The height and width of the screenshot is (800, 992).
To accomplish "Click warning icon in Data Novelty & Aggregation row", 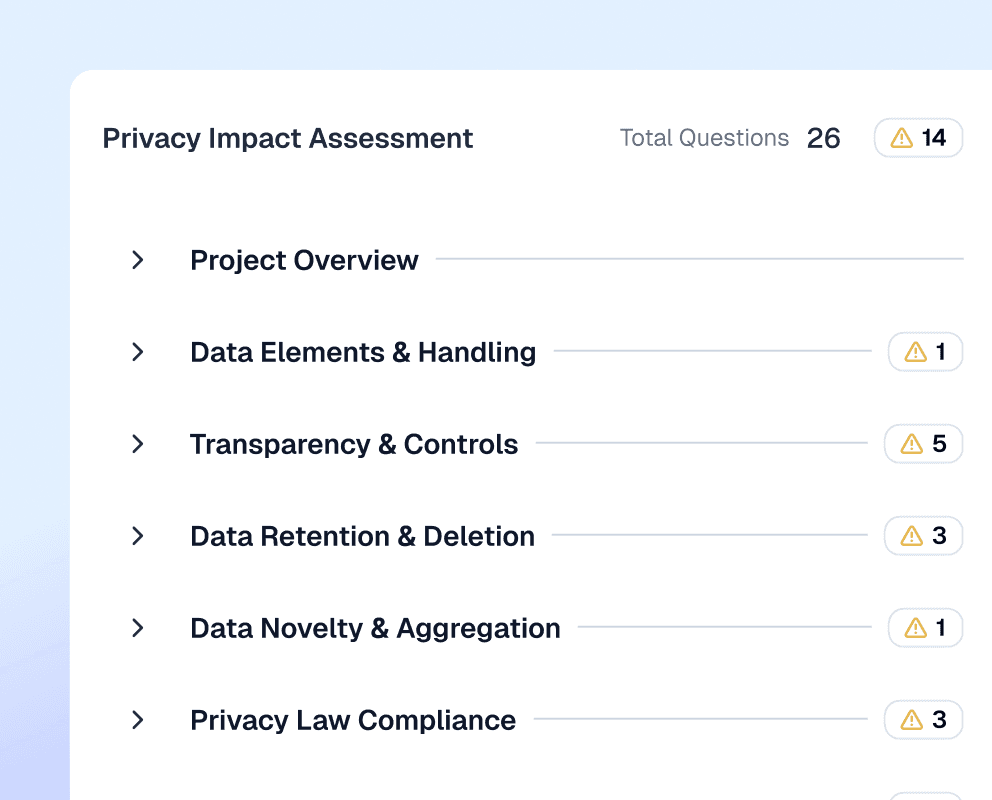I will [916, 628].
